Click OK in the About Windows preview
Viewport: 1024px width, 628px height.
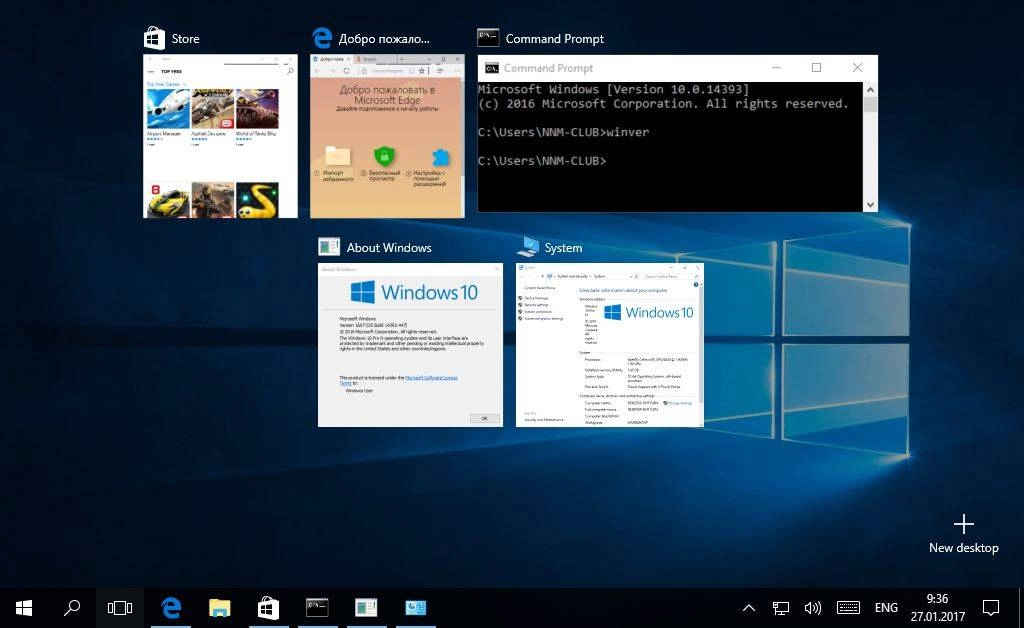(485, 418)
